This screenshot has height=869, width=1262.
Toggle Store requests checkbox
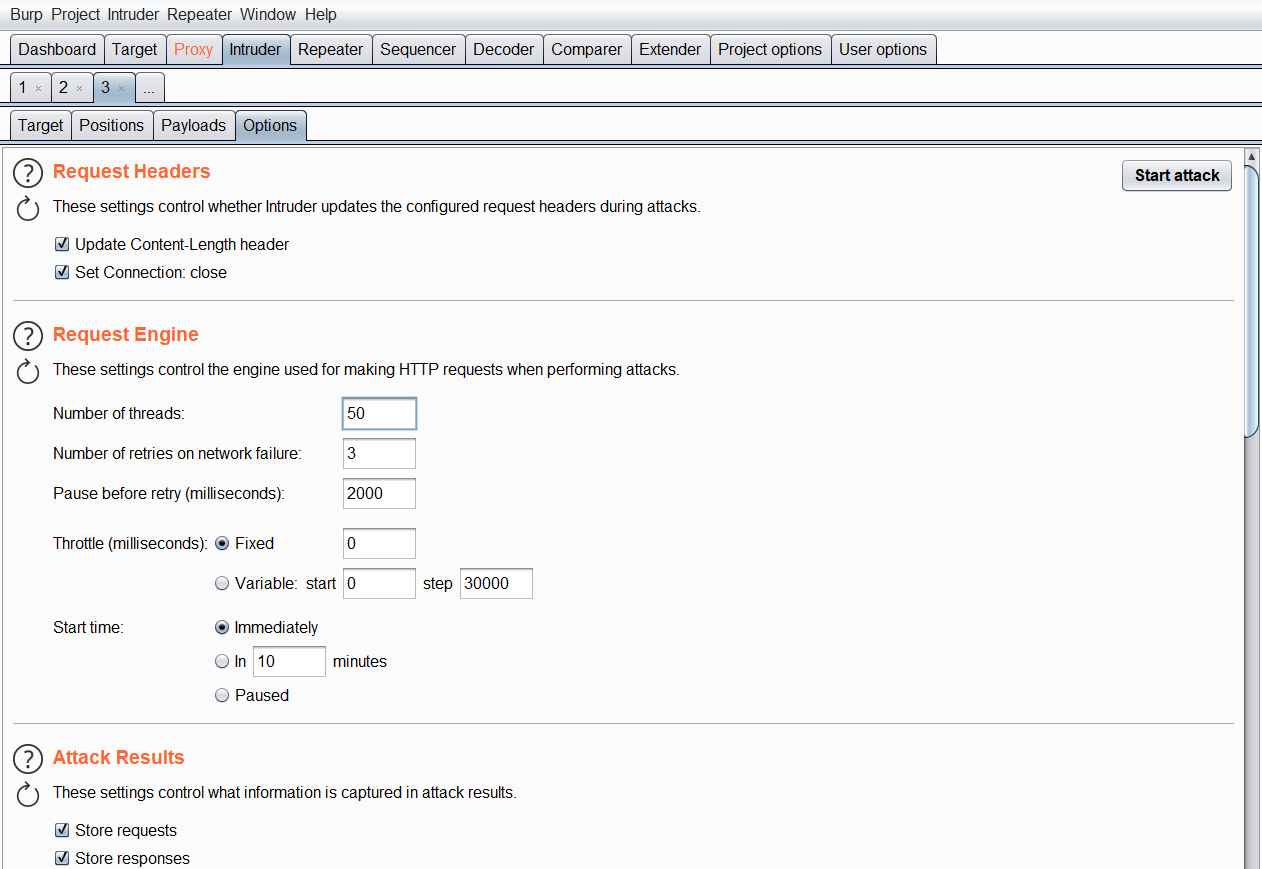pyautogui.click(x=62, y=830)
